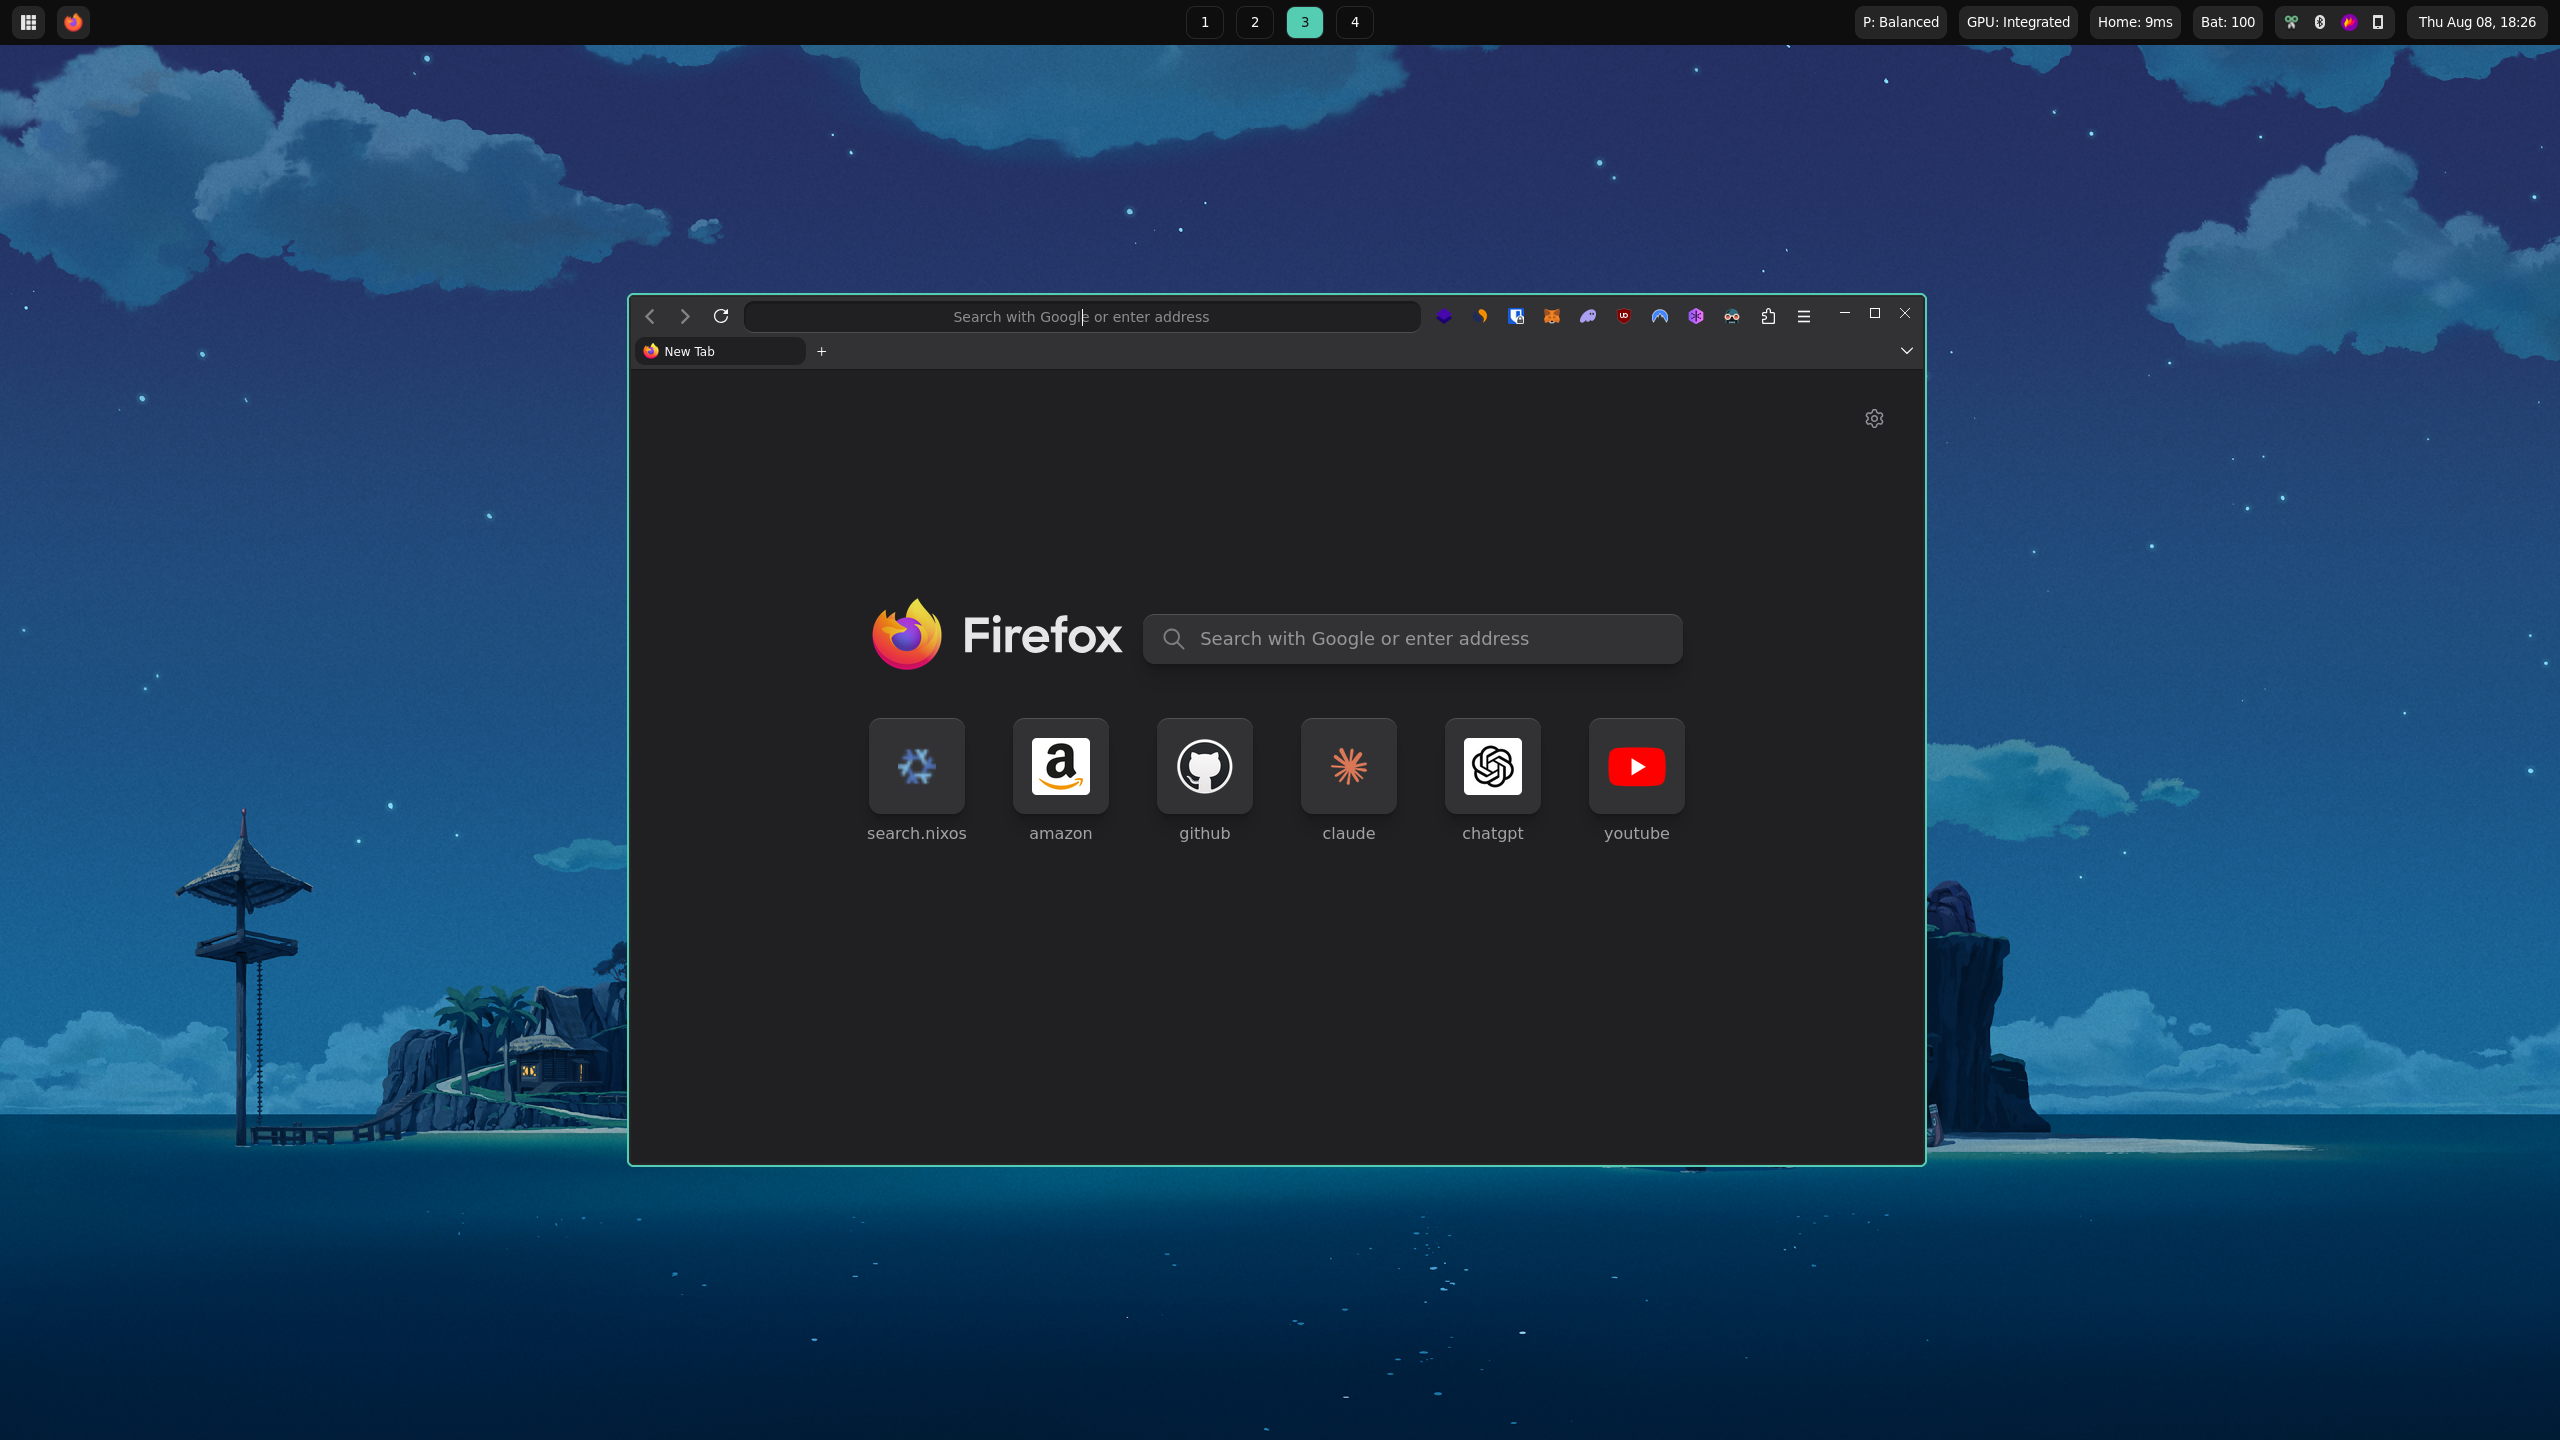Open the youtube shortcut tile
Screen dimensions: 2560x1440
(1636, 767)
